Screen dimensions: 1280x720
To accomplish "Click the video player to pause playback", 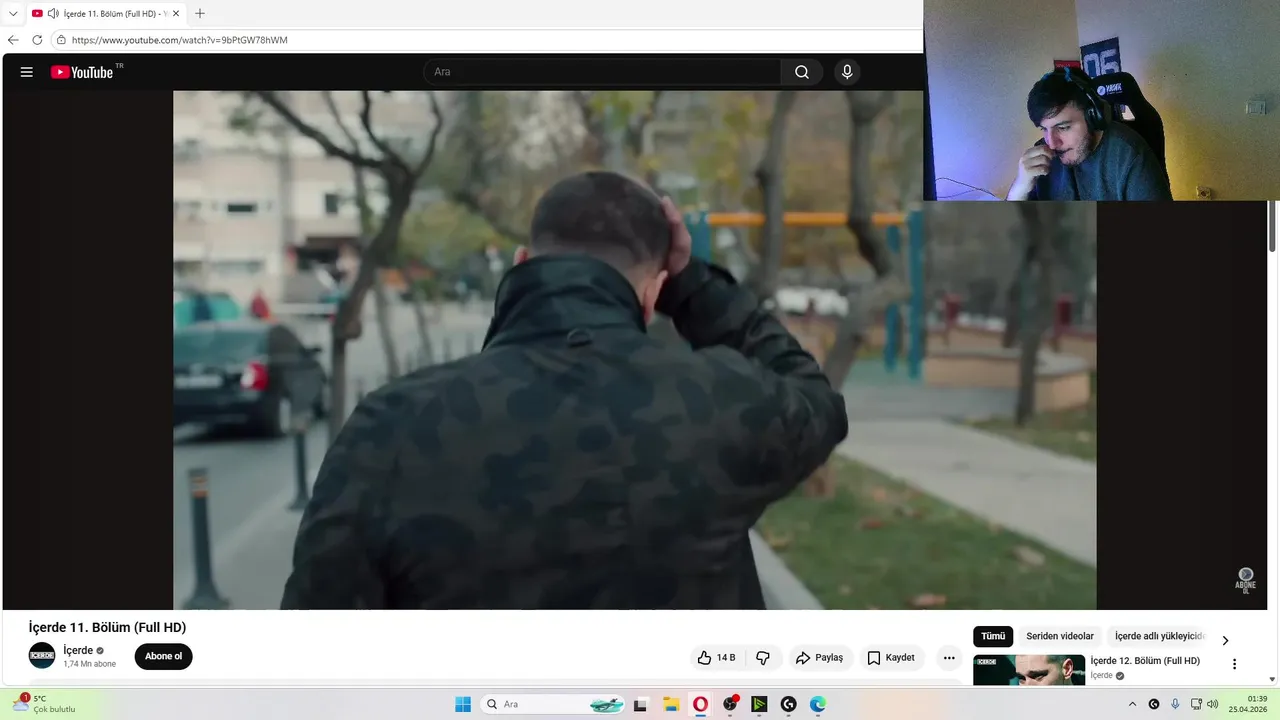I will pos(634,350).
